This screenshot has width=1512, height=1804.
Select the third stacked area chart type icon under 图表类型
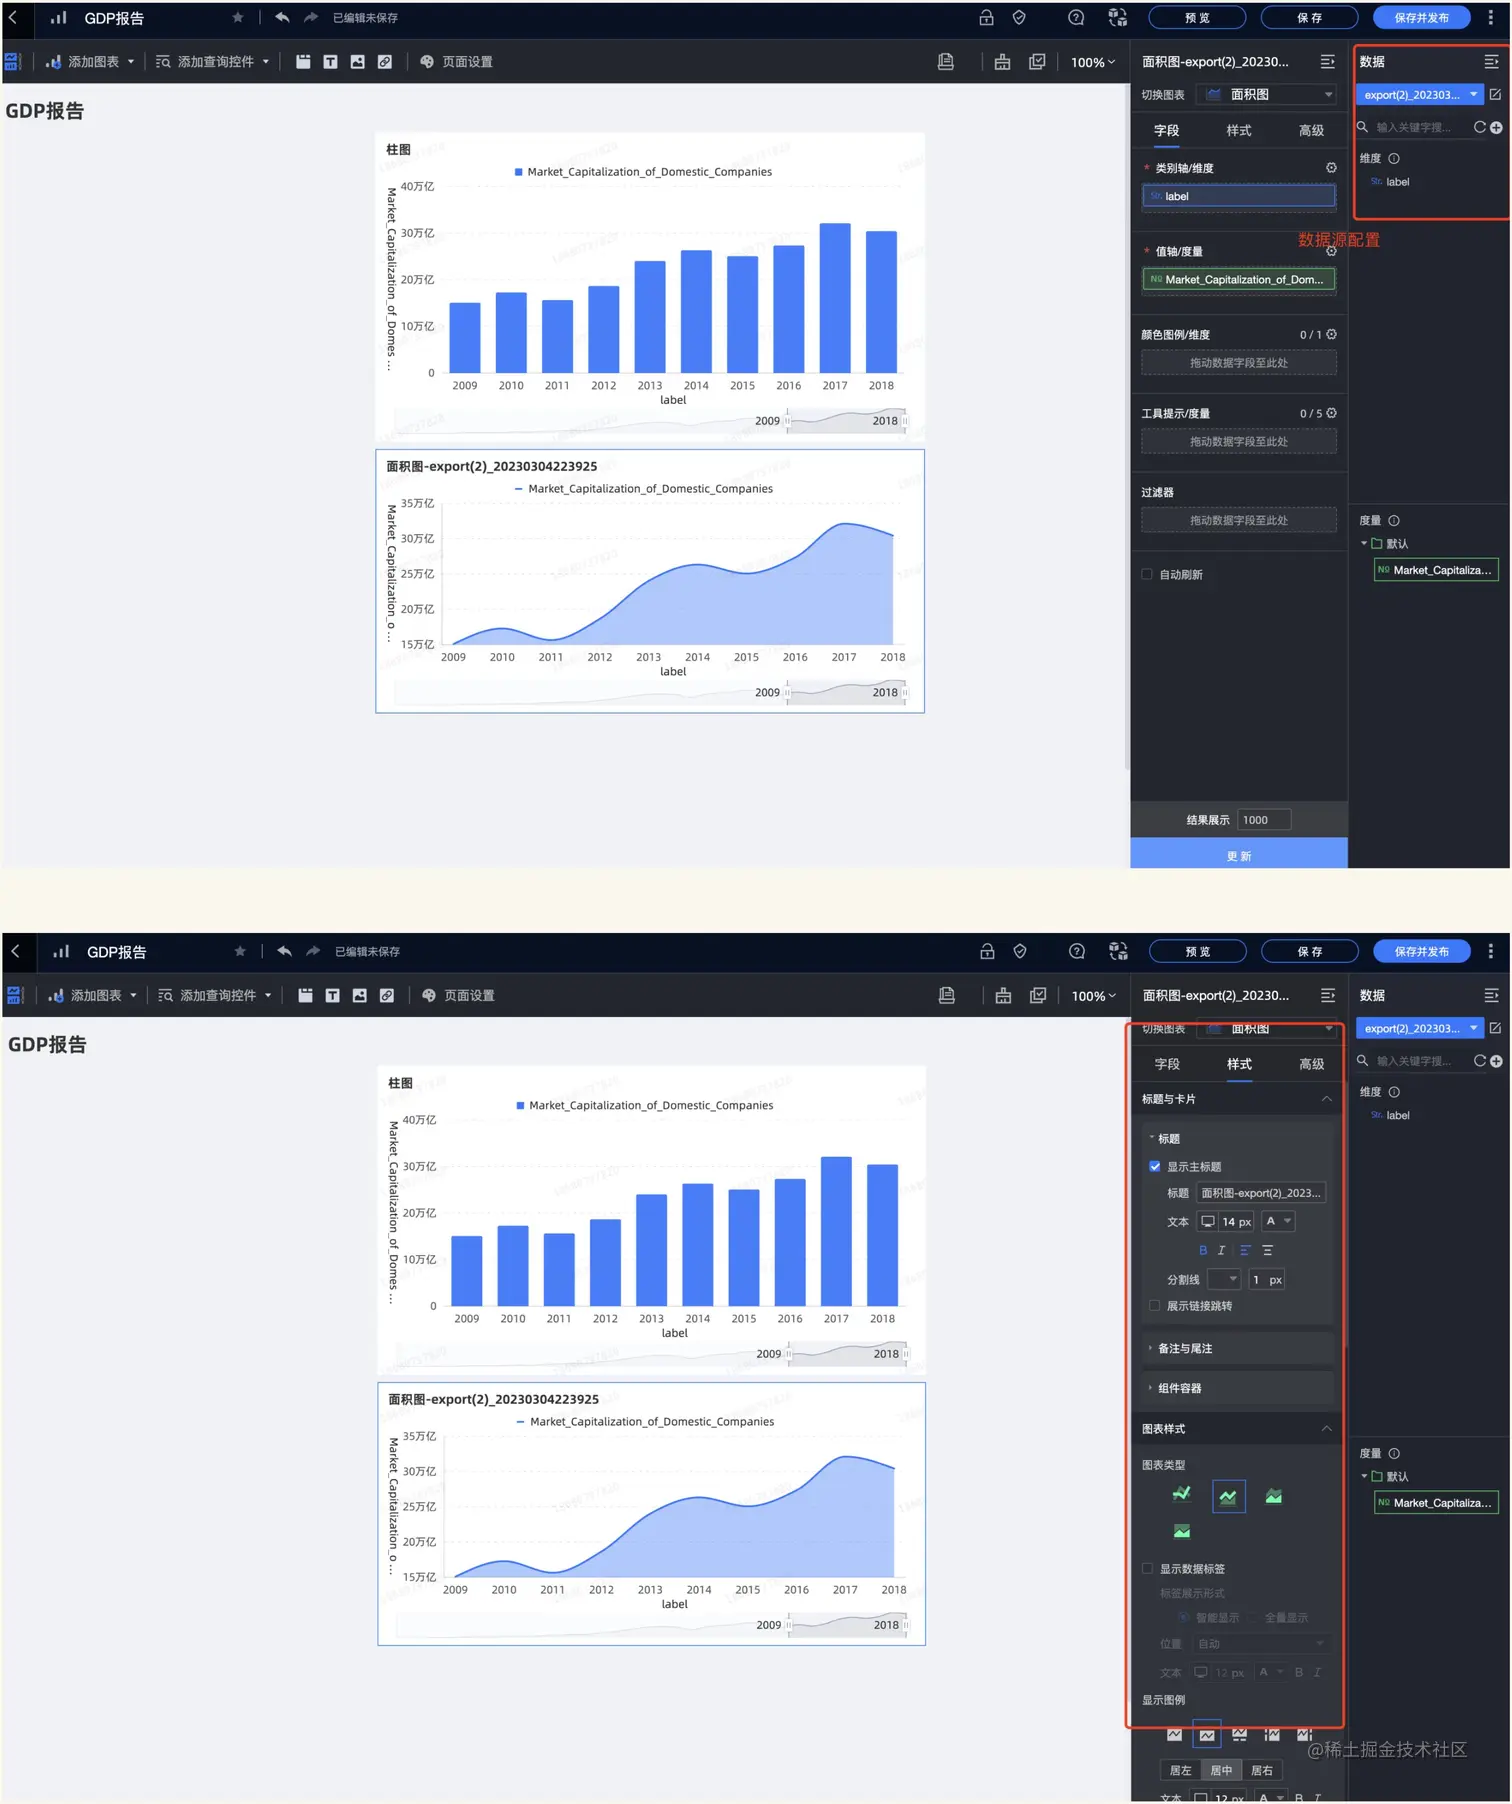pyautogui.click(x=1274, y=1497)
